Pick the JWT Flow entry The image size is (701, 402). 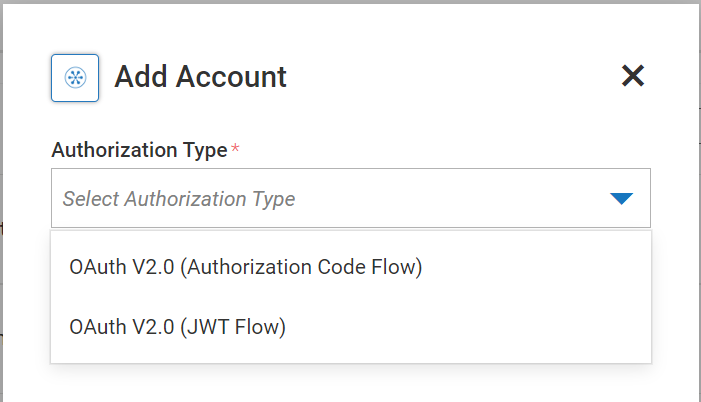pyautogui.click(x=178, y=326)
